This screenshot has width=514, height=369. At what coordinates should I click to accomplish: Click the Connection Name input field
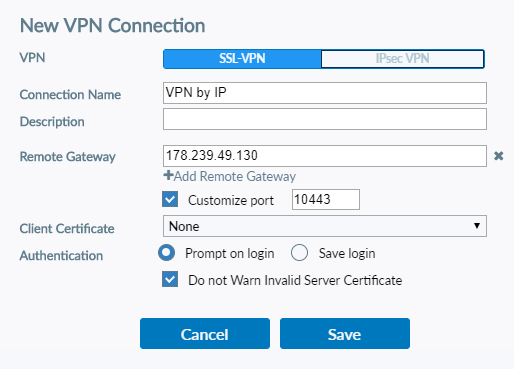click(325, 93)
